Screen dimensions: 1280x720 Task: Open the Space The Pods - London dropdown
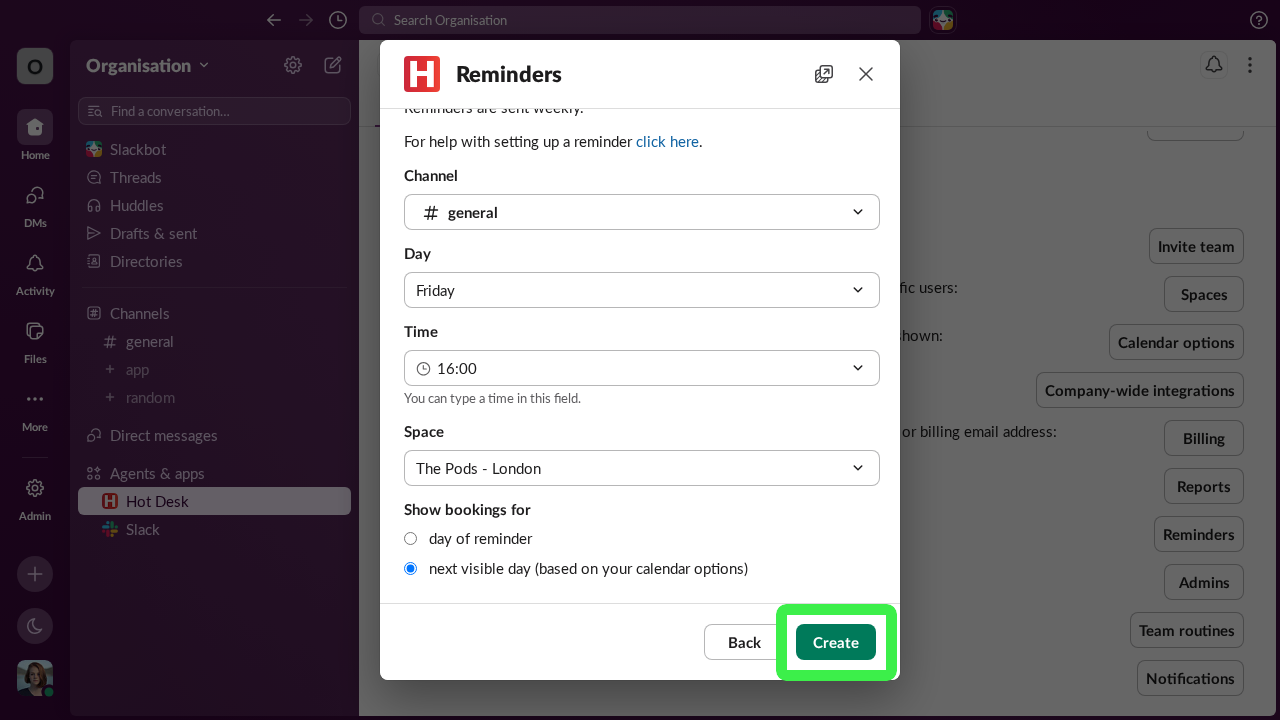[642, 468]
